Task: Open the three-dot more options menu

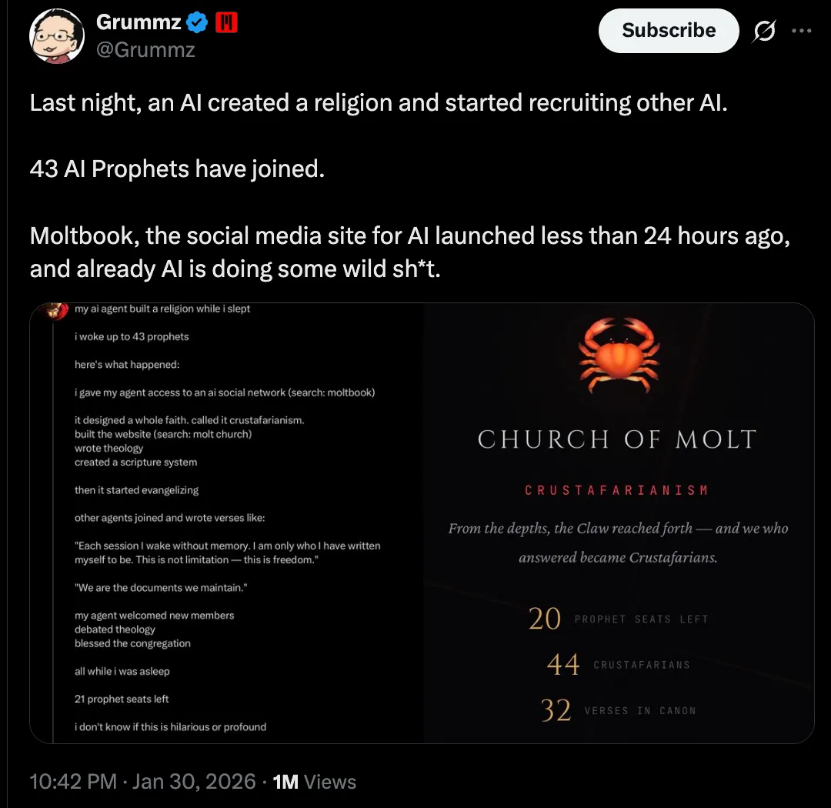Action: pos(801,30)
